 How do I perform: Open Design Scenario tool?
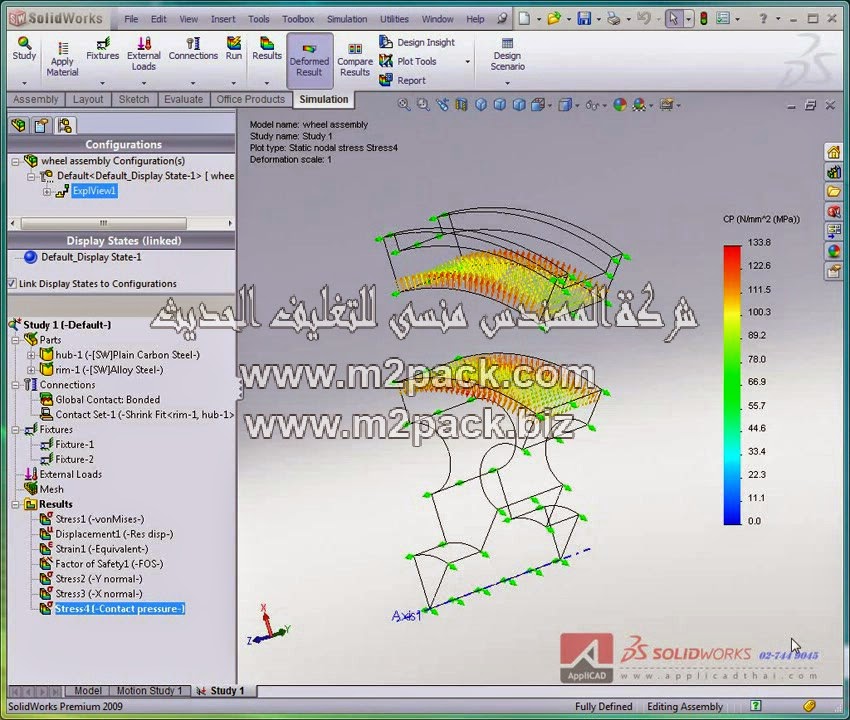[507, 54]
